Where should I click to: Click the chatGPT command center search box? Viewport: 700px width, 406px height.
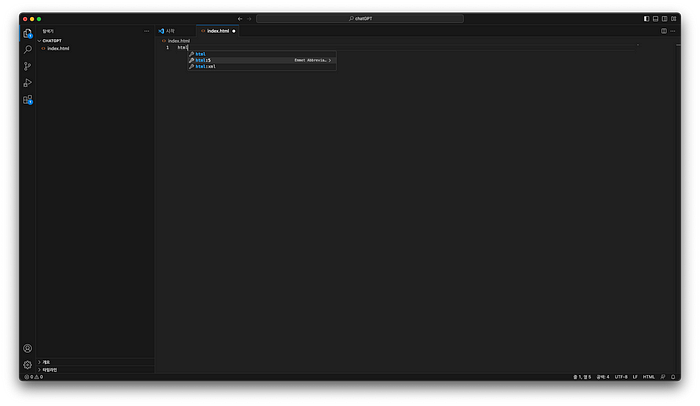tap(360, 18)
